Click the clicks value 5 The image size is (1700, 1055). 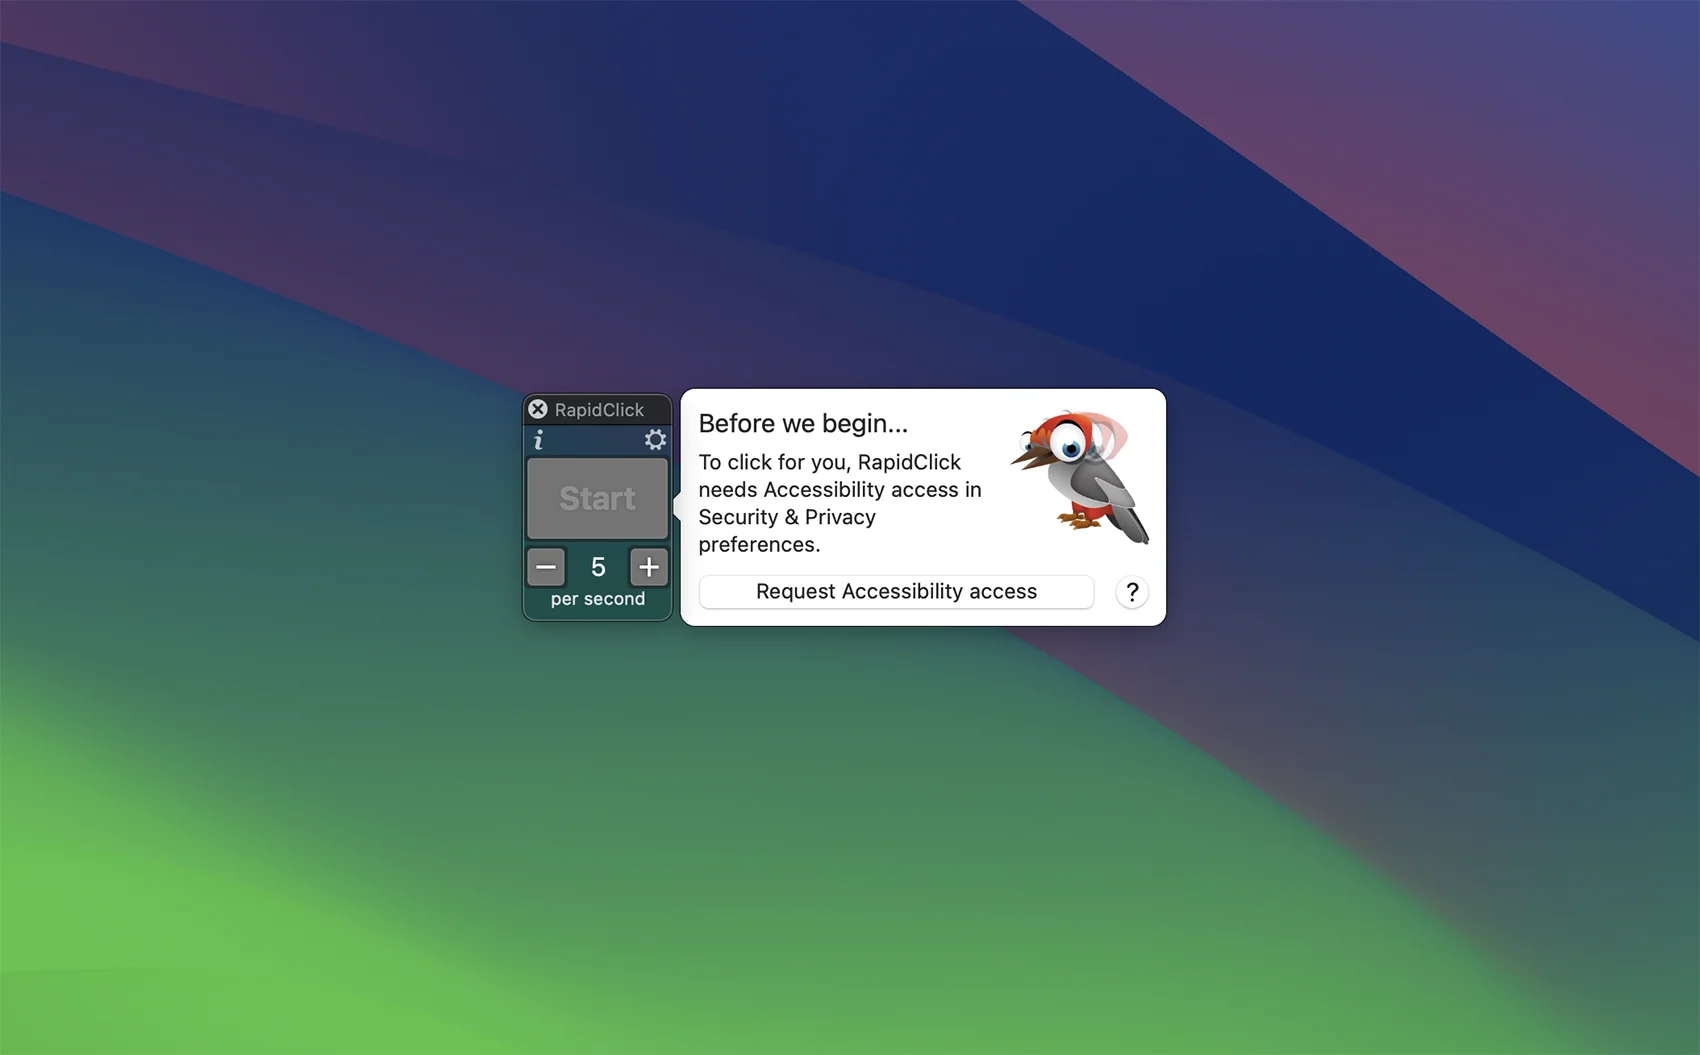point(598,567)
